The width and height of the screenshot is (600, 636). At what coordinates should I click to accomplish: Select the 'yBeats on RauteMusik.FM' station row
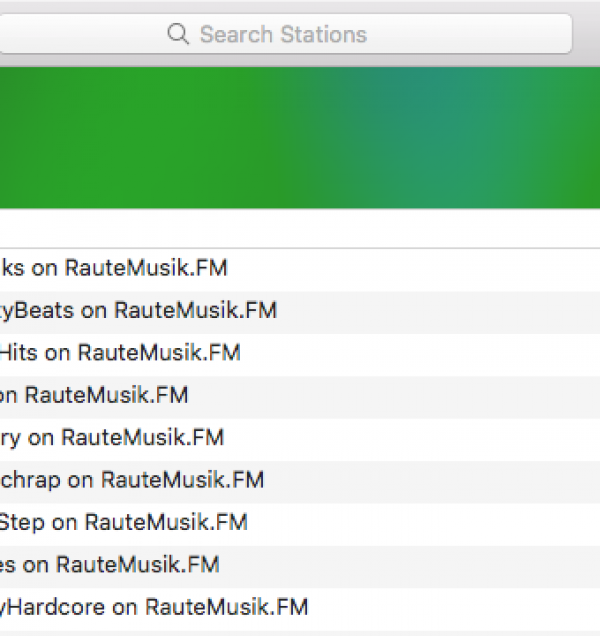pyautogui.click(x=300, y=312)
